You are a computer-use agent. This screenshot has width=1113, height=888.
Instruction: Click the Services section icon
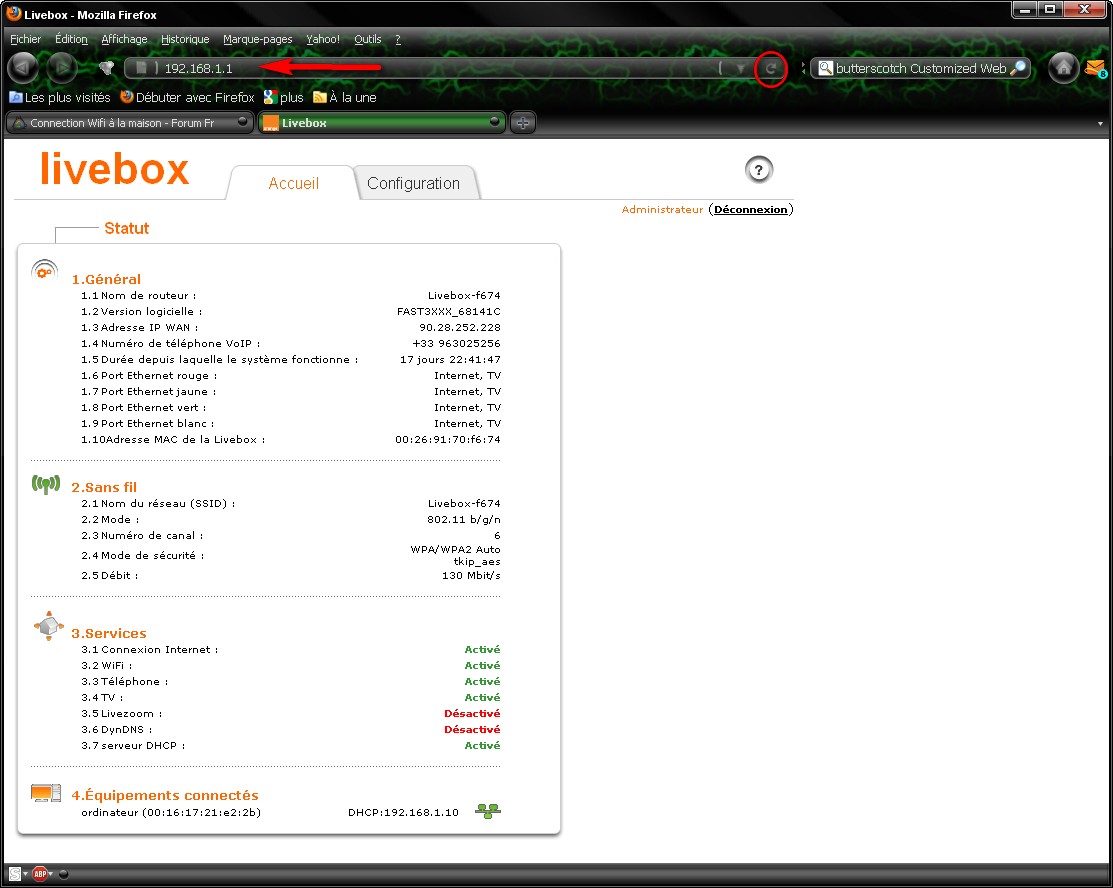[48, 626]
